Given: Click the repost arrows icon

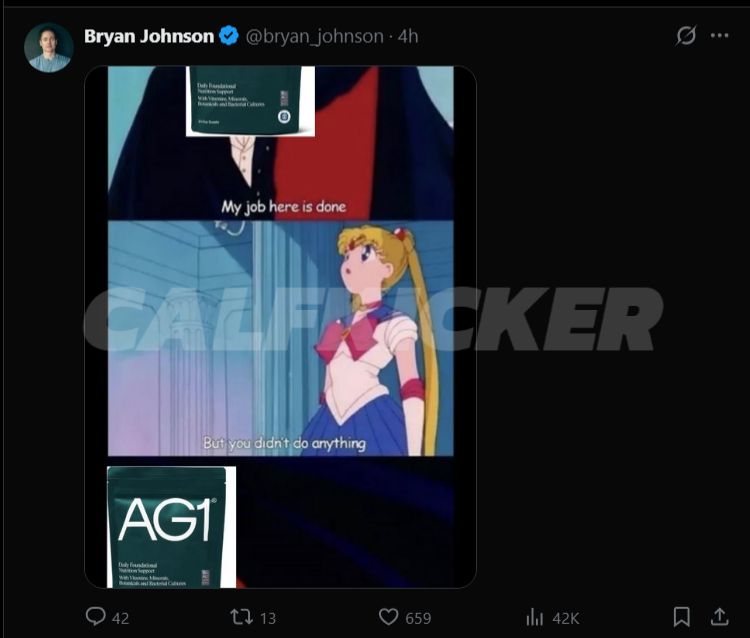Looking at the screenshot, I should pos(242,617).
